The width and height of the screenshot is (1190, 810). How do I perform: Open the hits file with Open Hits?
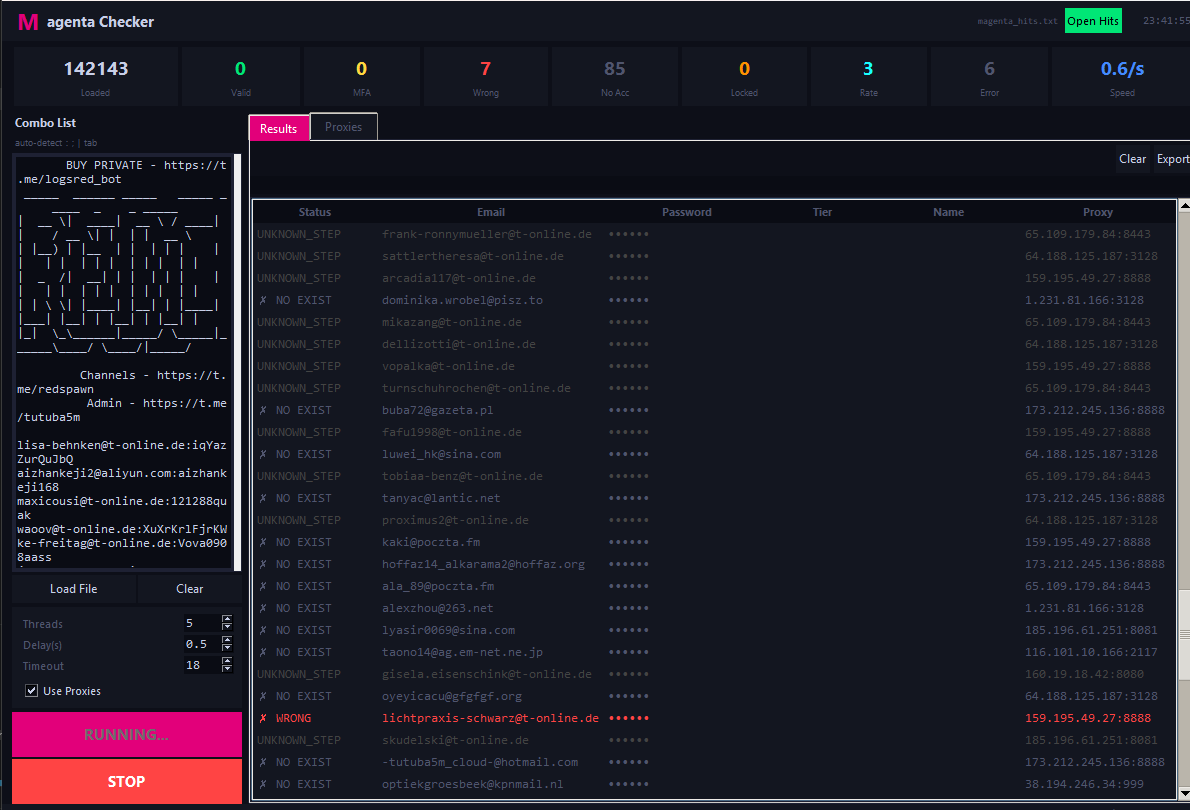(x=1093, y=21)
